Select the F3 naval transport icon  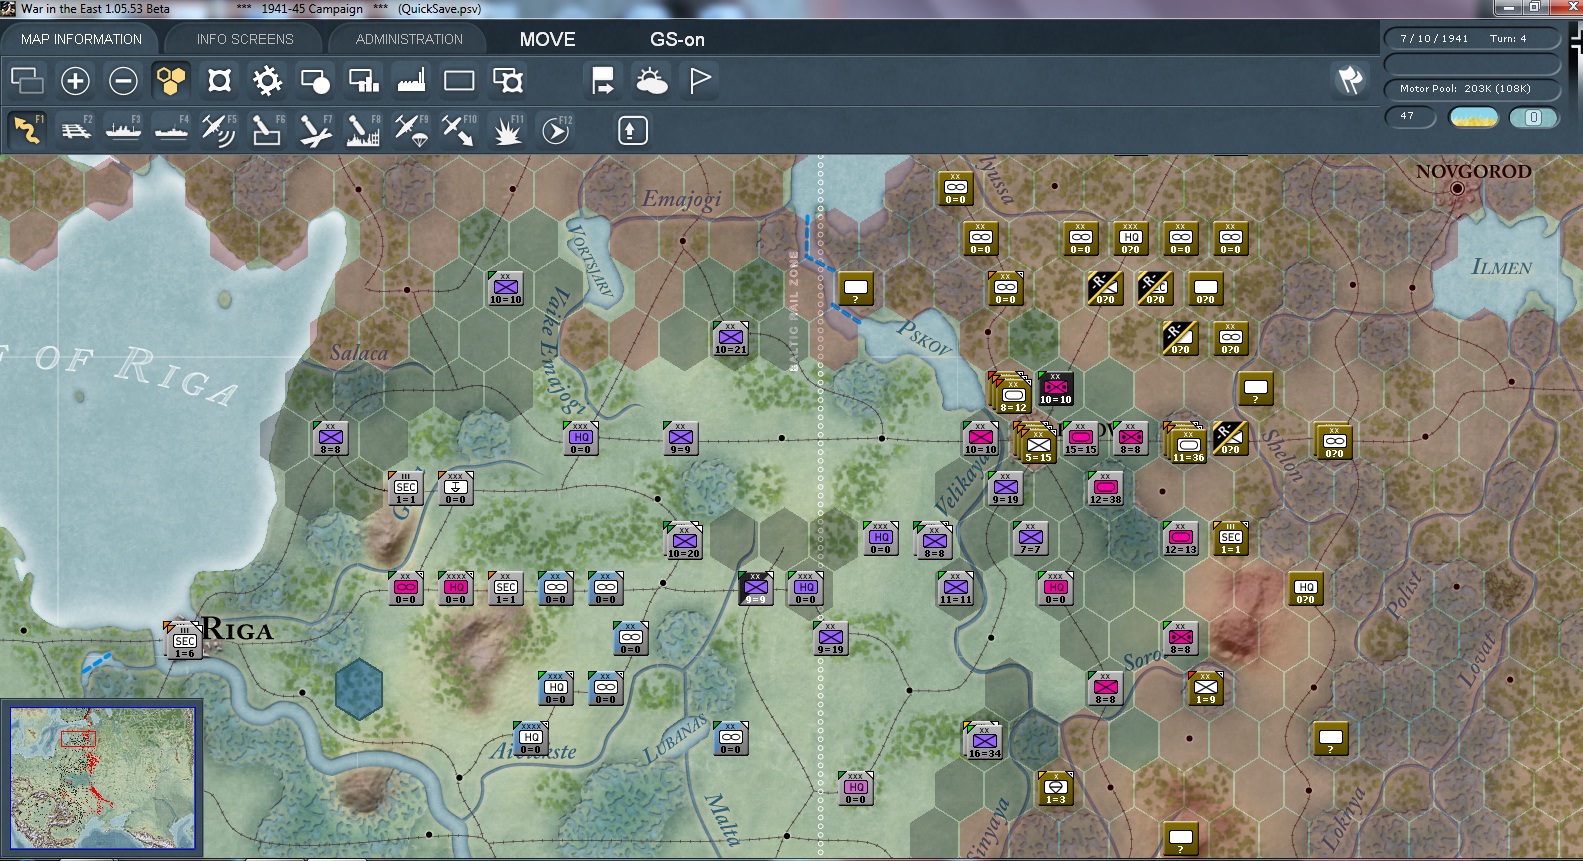coord(124,130)
